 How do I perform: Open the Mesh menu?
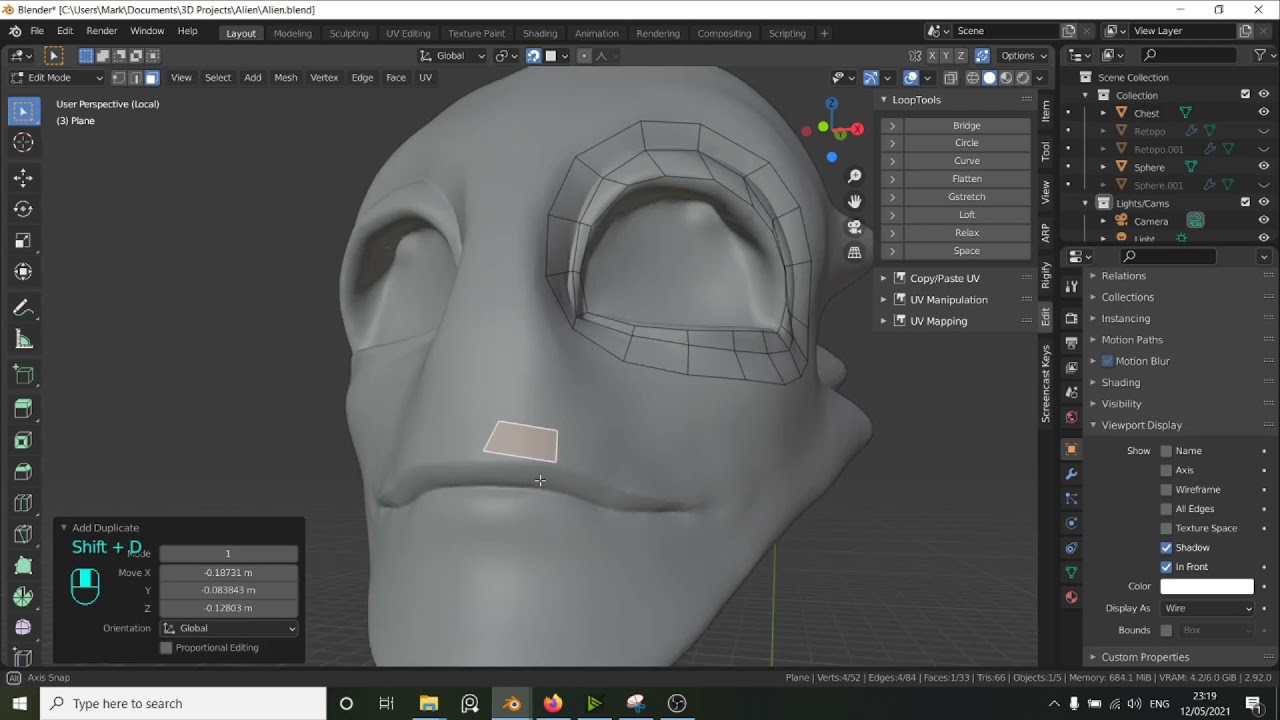(x=285, y=78)
